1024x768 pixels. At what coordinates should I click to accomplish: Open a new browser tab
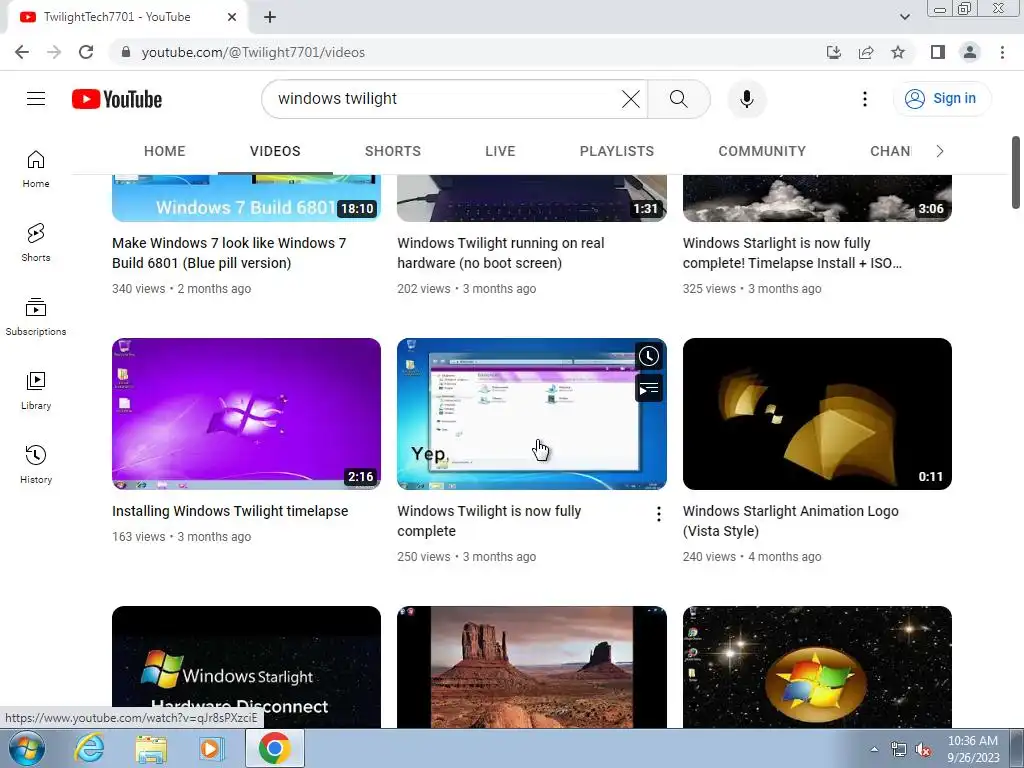click(270, 17)
